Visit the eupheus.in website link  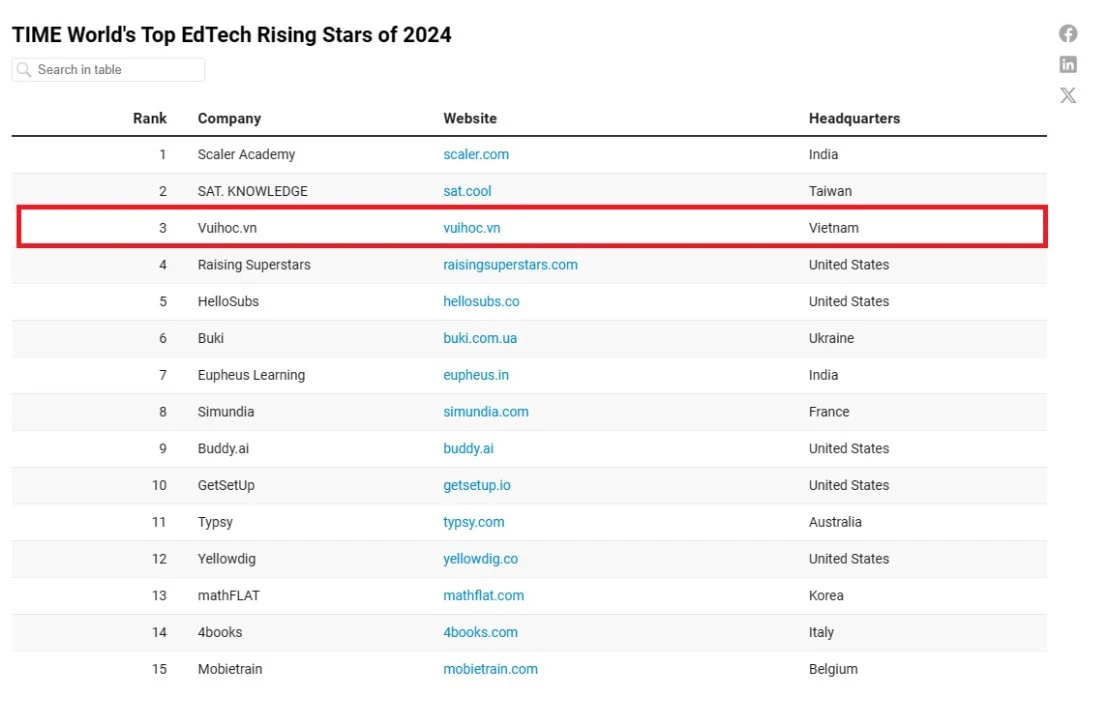[x=476, y=375]
